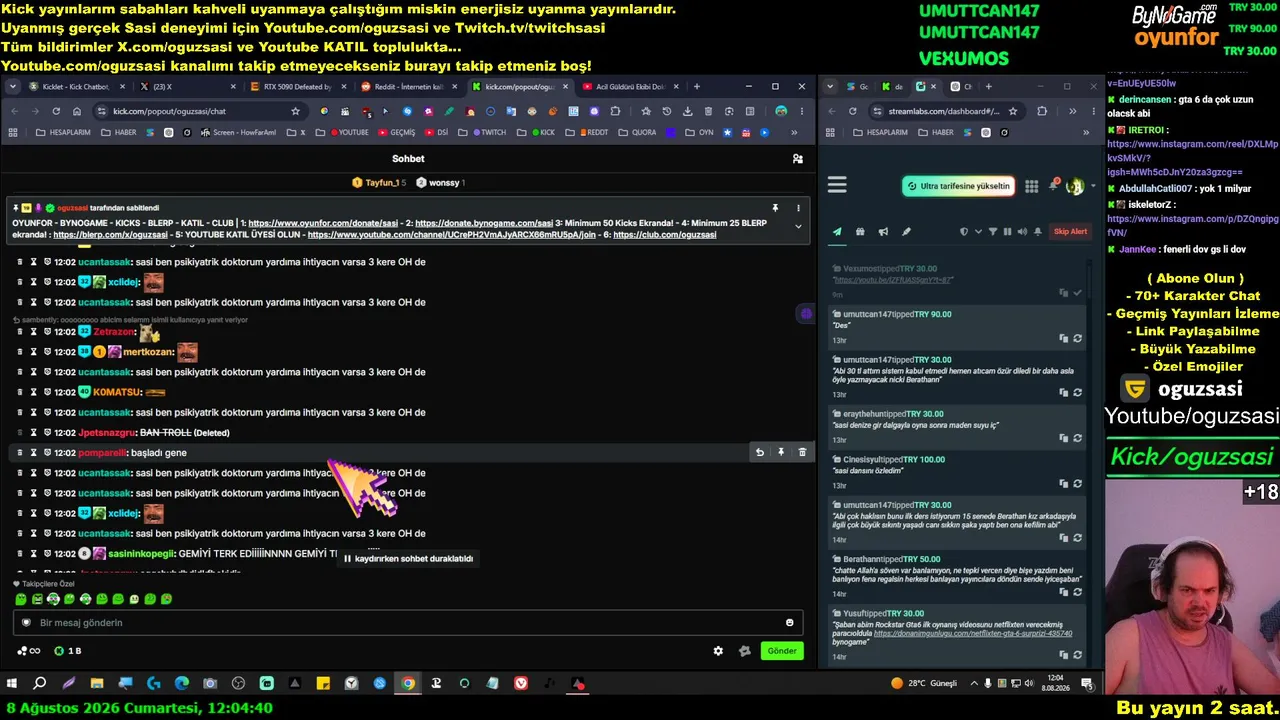Open Chrome menu in the Kick browser window
Image resolution: width=1280 pixels, height=720 pixels.
(801, 111)
